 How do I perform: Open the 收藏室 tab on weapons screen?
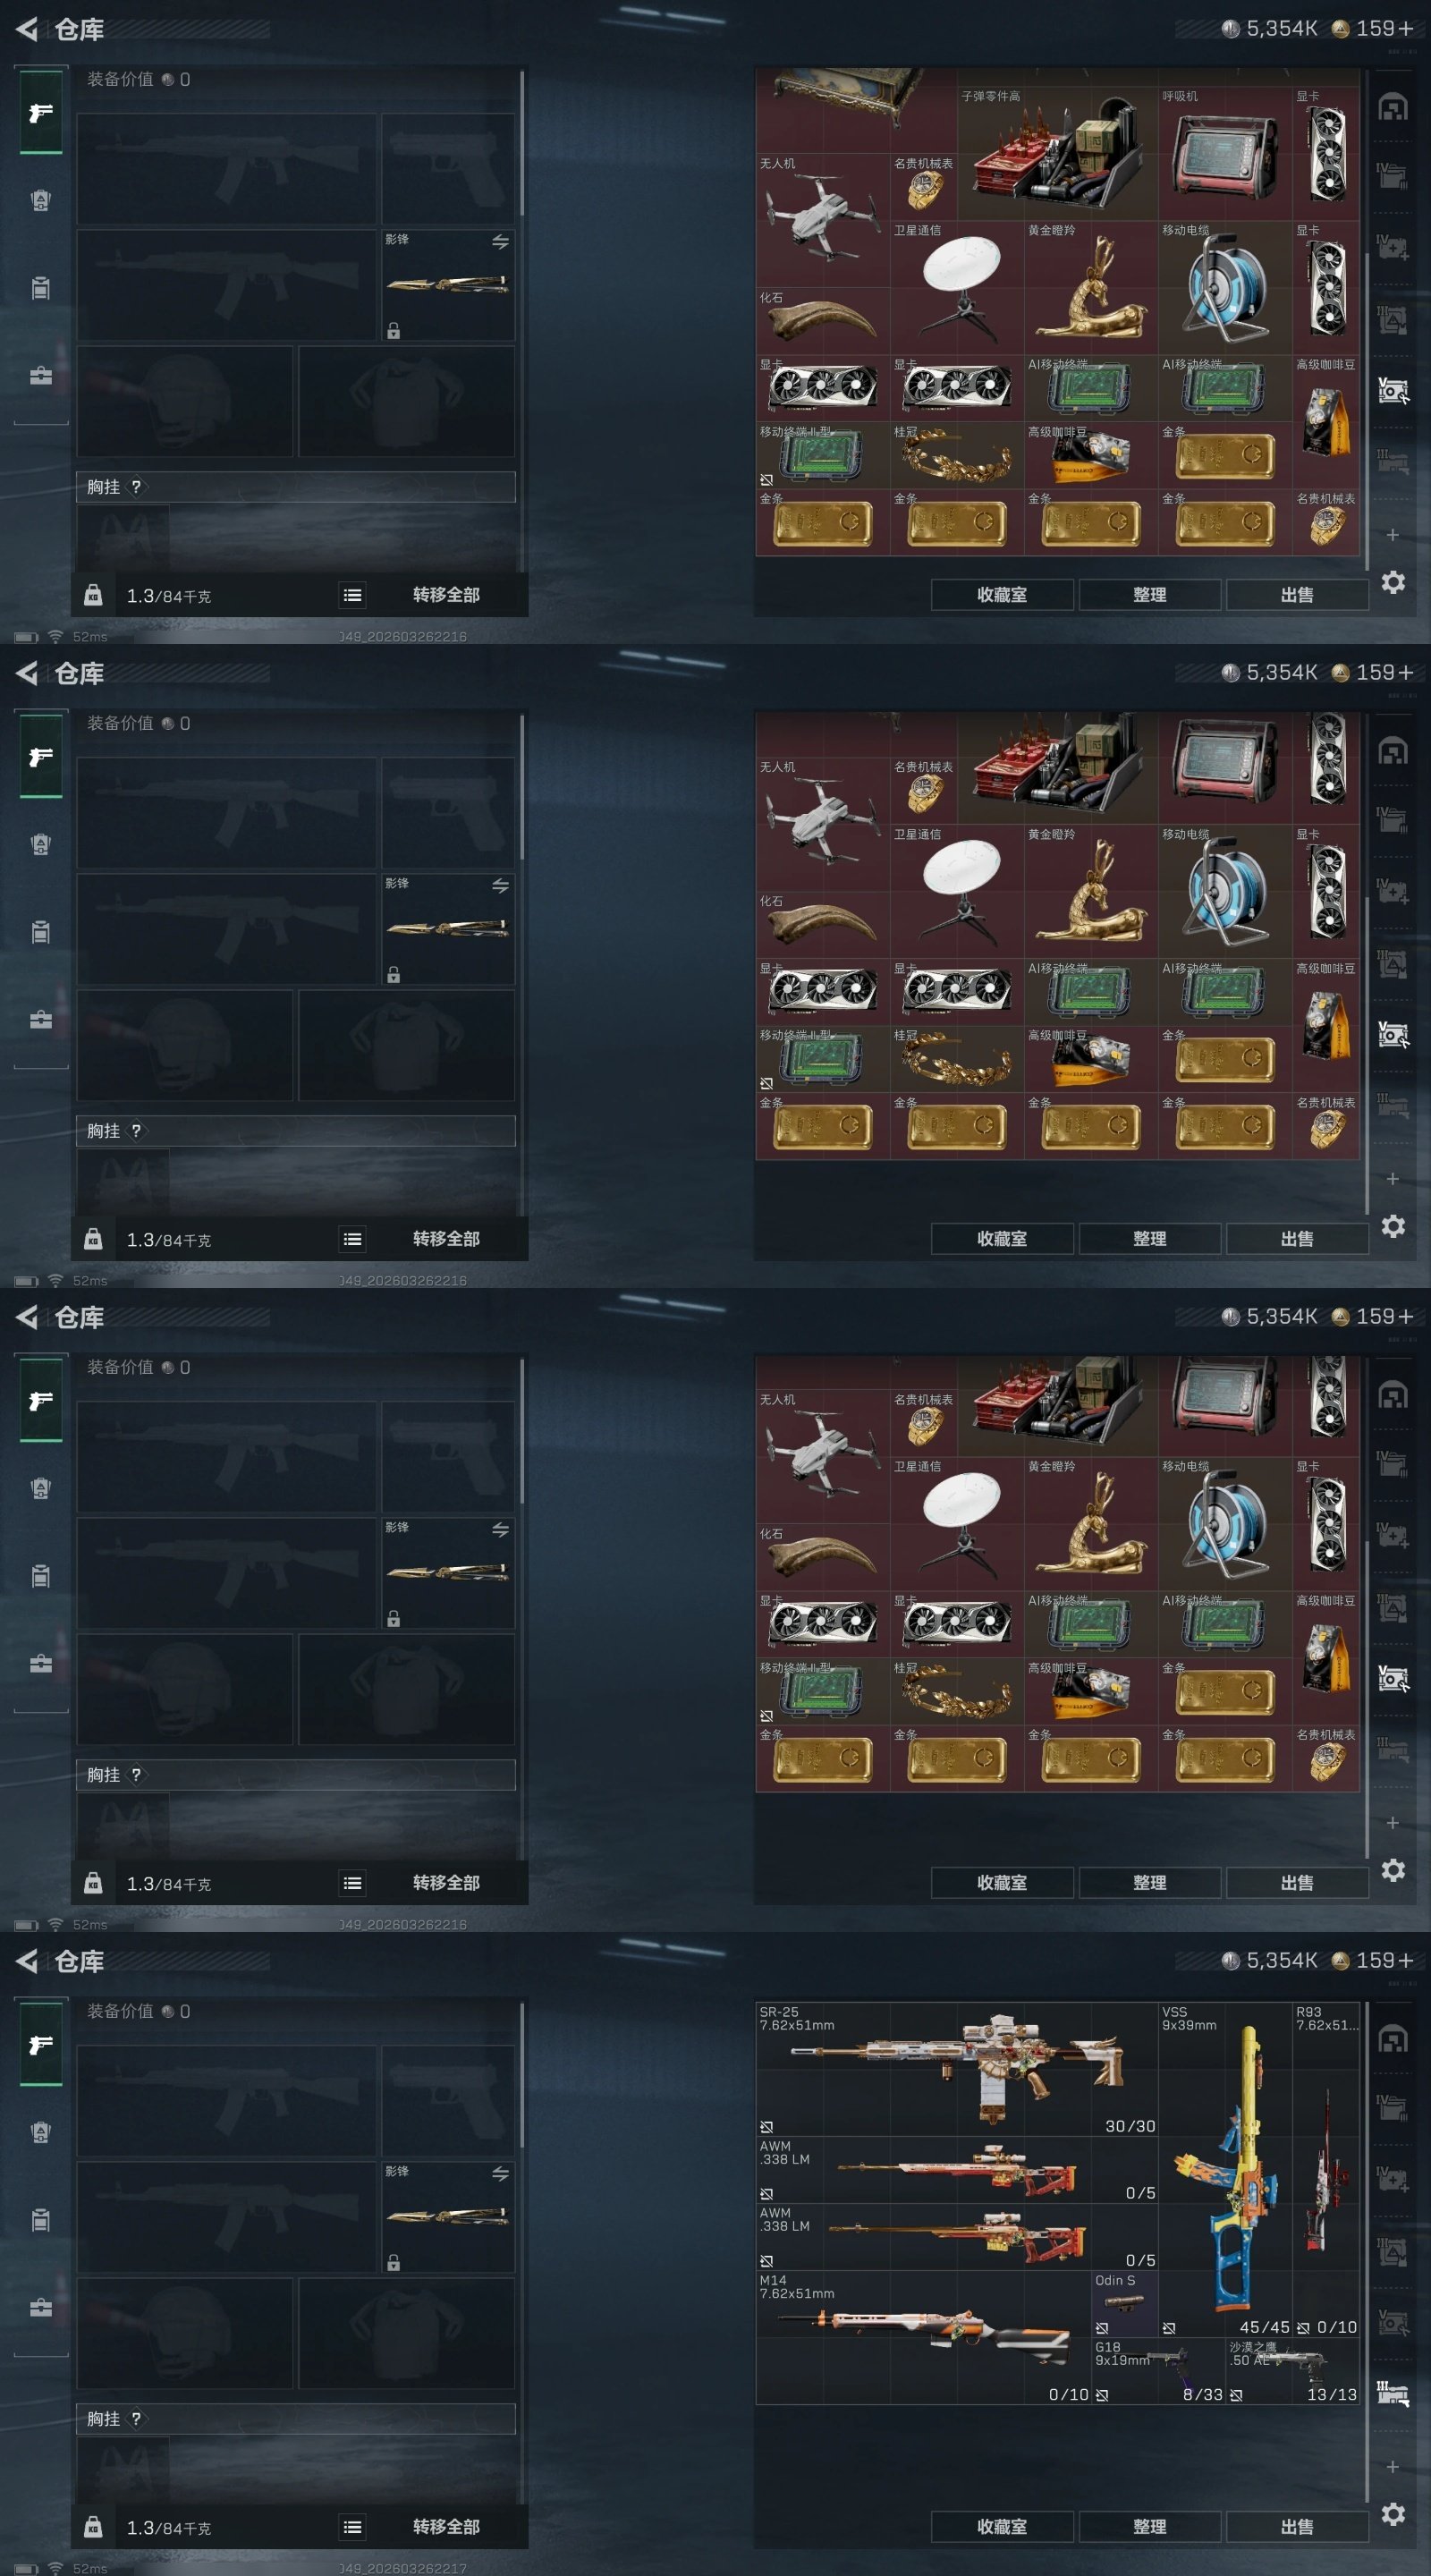pyautogui.click(x=1002, y=2527)
